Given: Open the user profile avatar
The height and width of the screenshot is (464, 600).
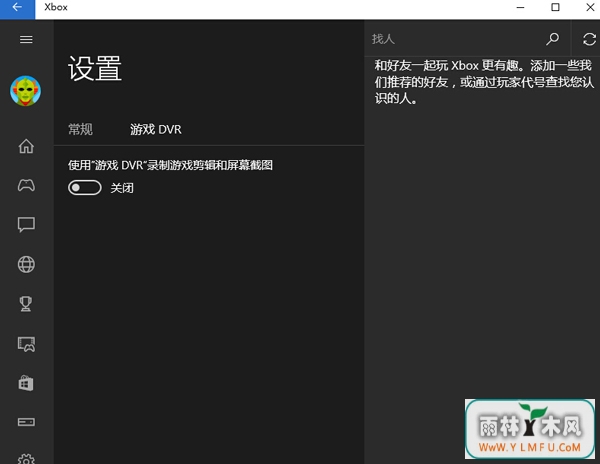Looking at the screenshot, I should [x=26, y=91].
